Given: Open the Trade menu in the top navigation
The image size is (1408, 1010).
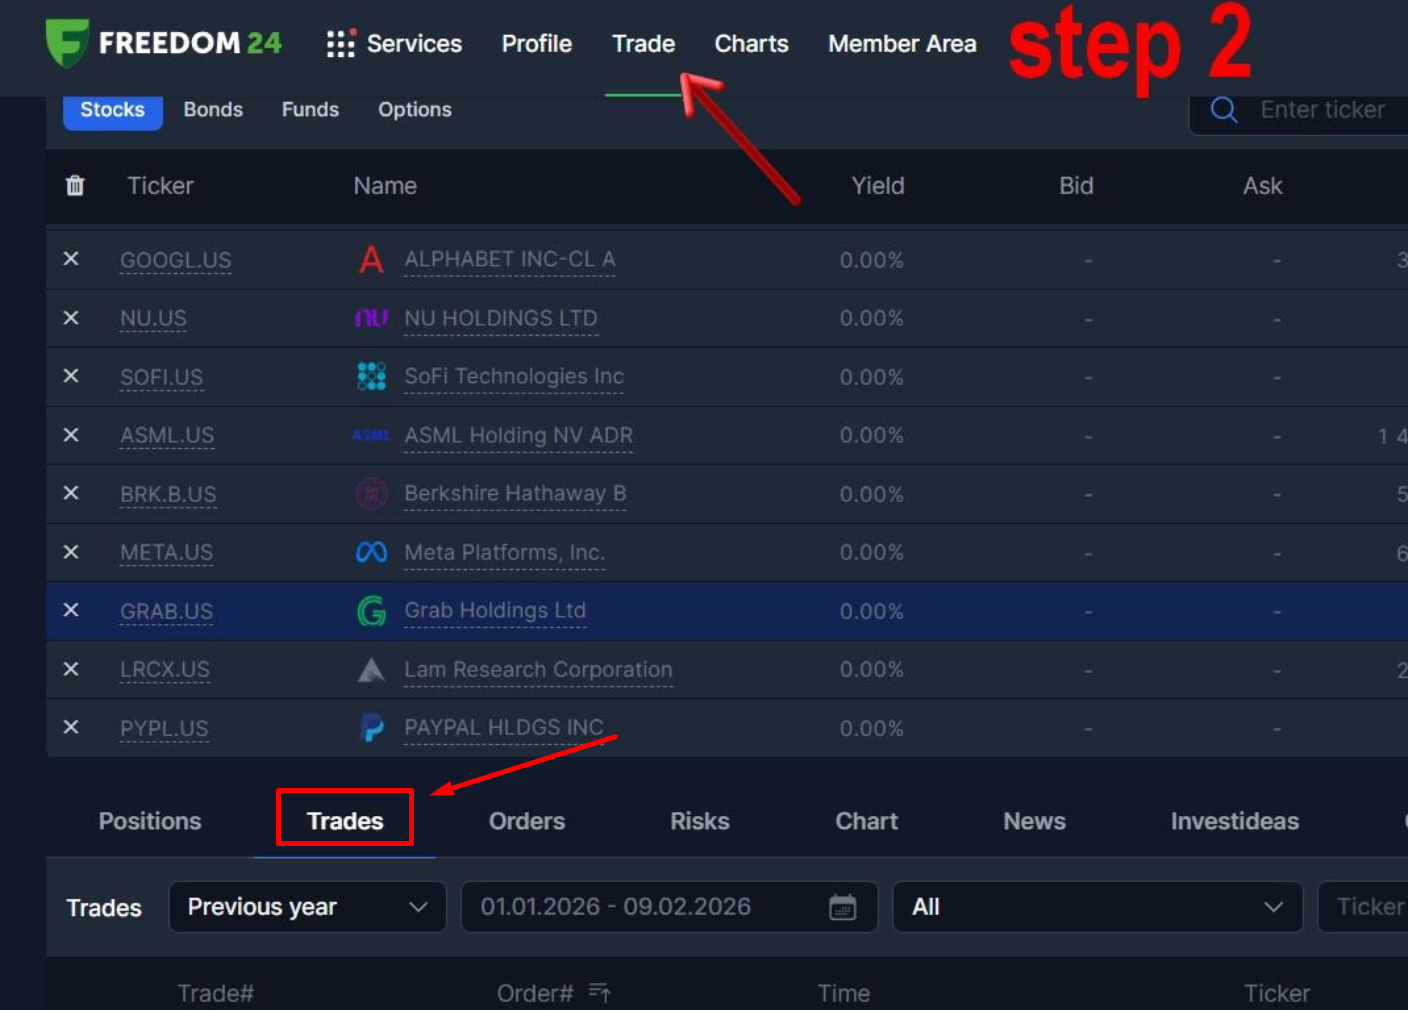Looking at the screenshot, I should point(643,44).
